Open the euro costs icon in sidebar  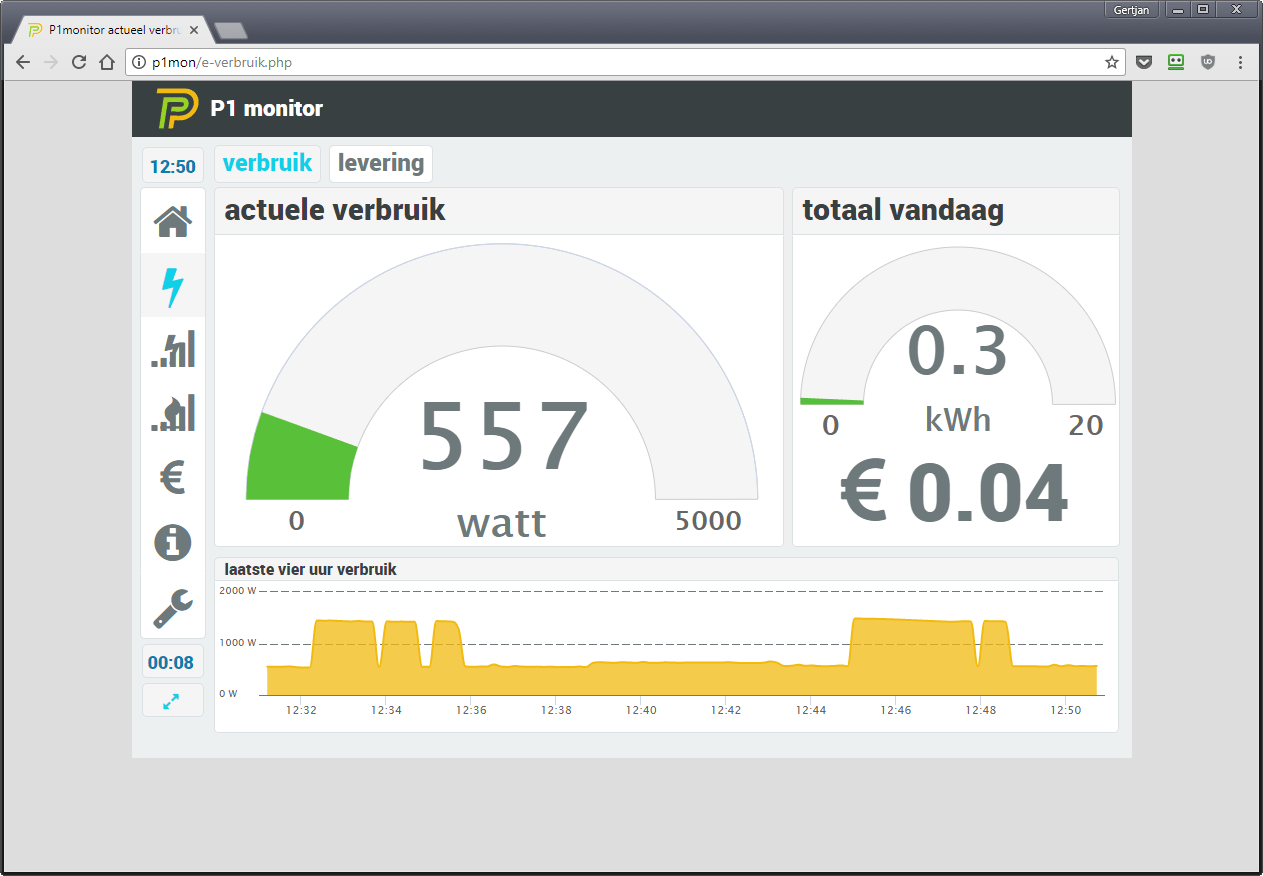pyautogui.click(x=172, y=477)
